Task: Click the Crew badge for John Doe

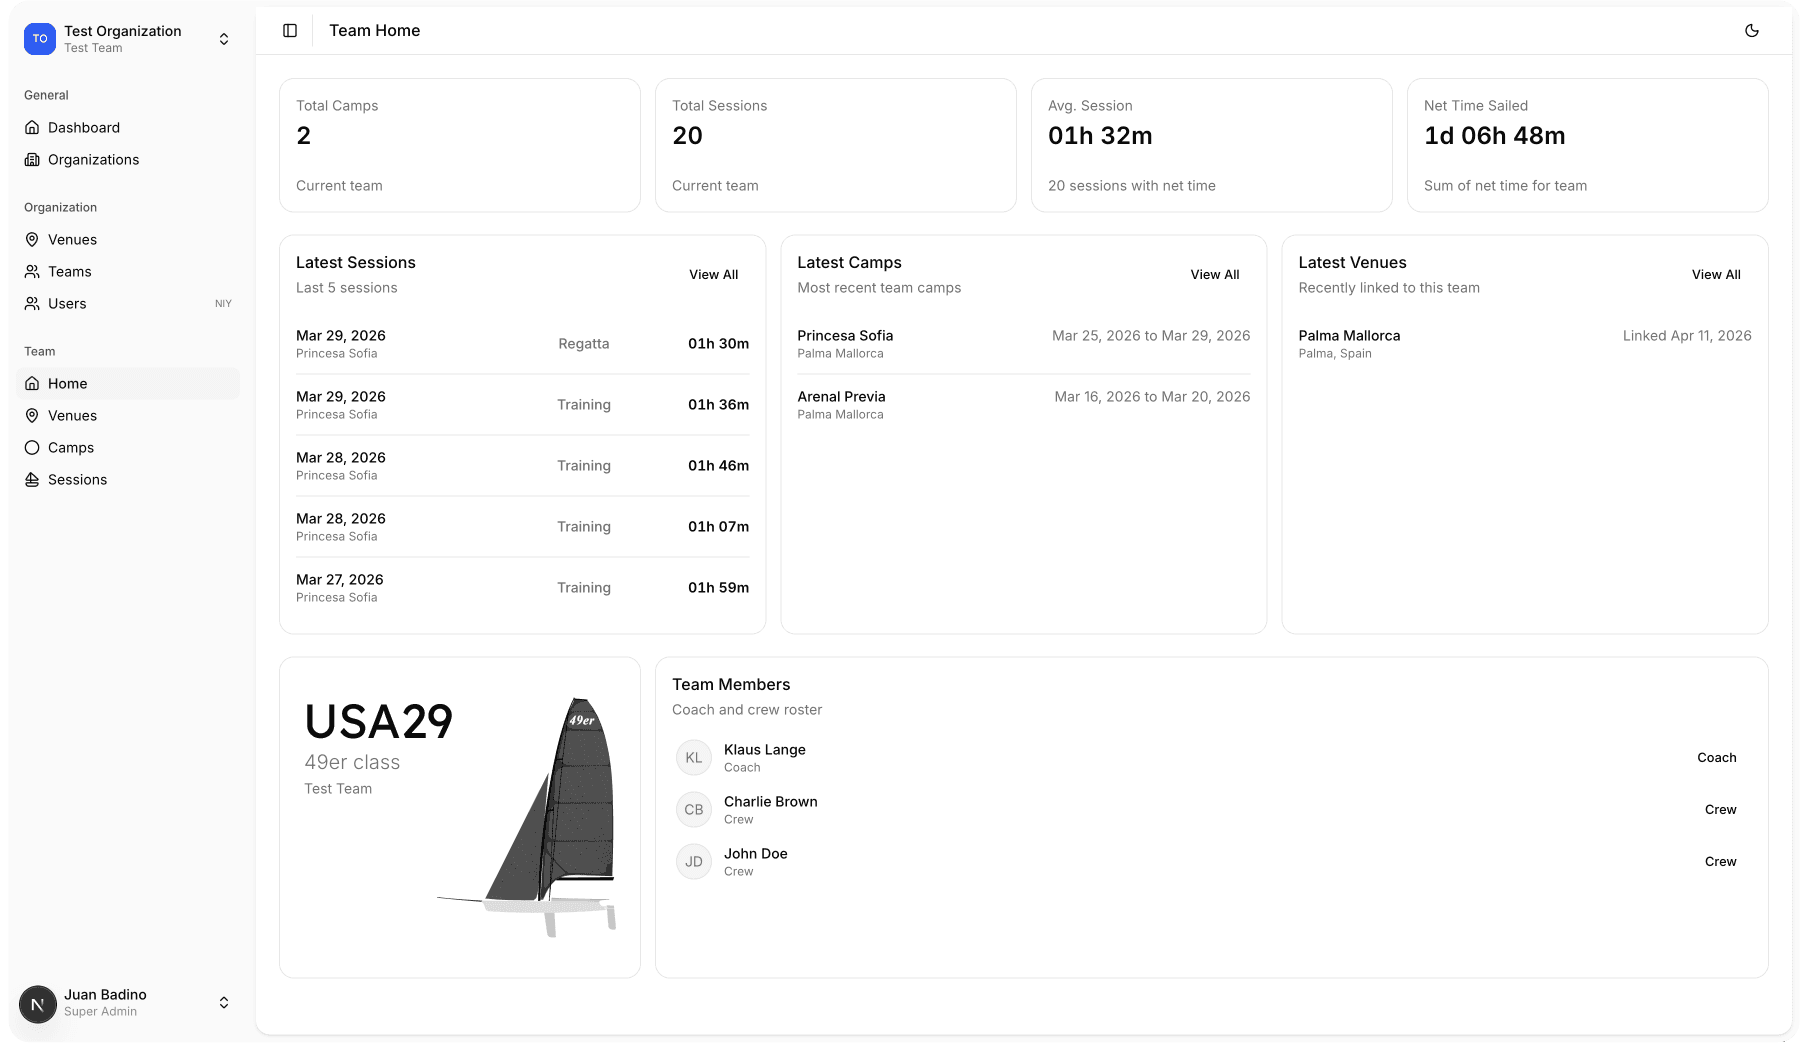Action: pos(1720,862)
